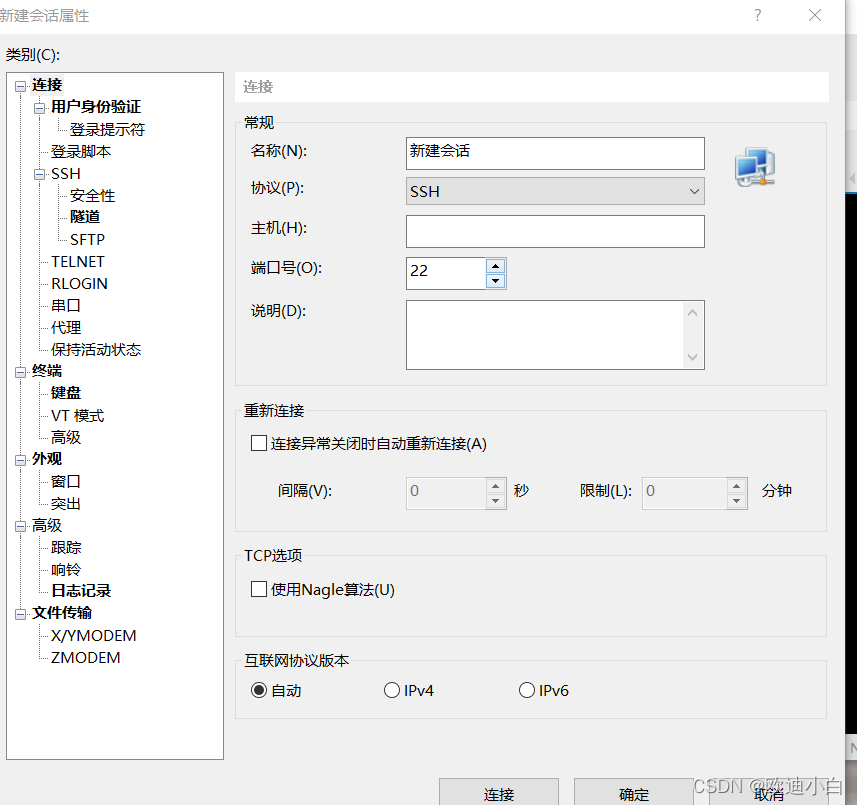Viewport: 857px width, 805px height.
Task: Select the IPv4 radio button
Action: 392,690
